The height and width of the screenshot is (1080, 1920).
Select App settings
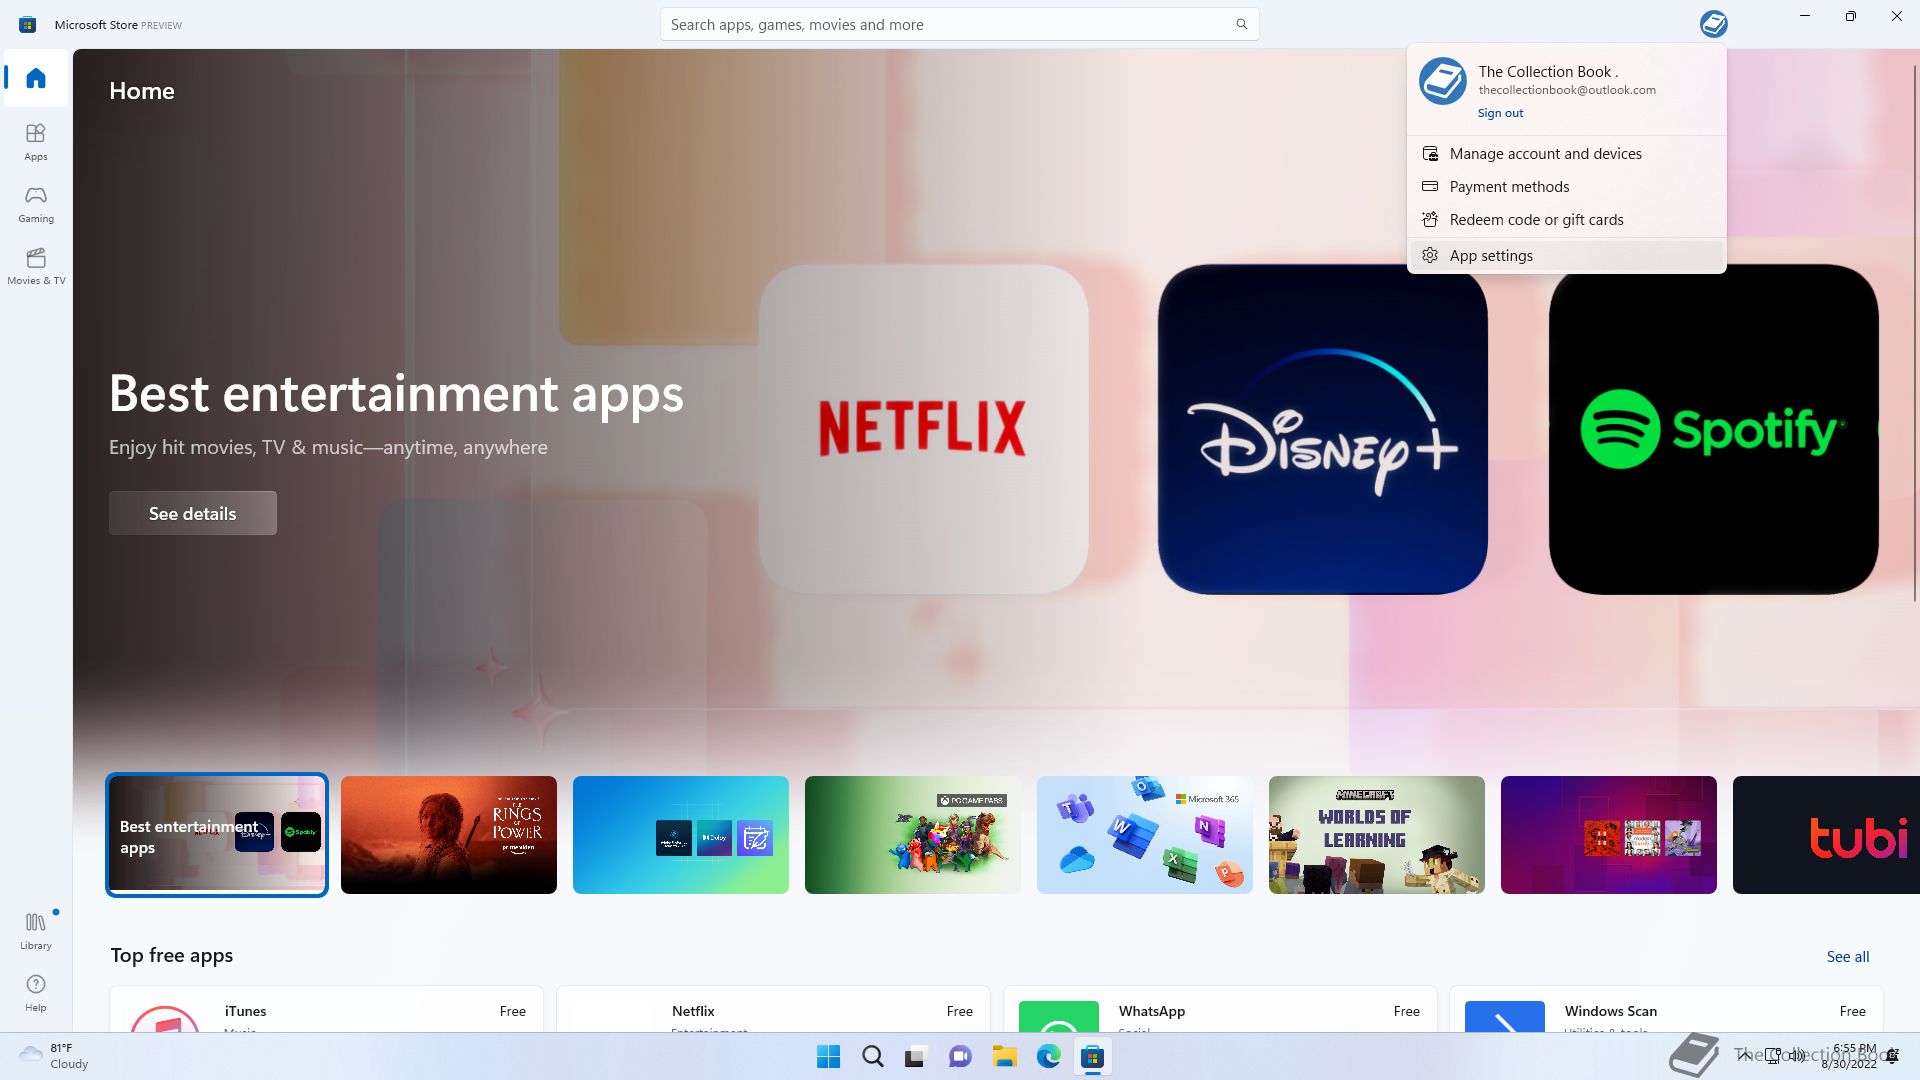click(1566, 255)
